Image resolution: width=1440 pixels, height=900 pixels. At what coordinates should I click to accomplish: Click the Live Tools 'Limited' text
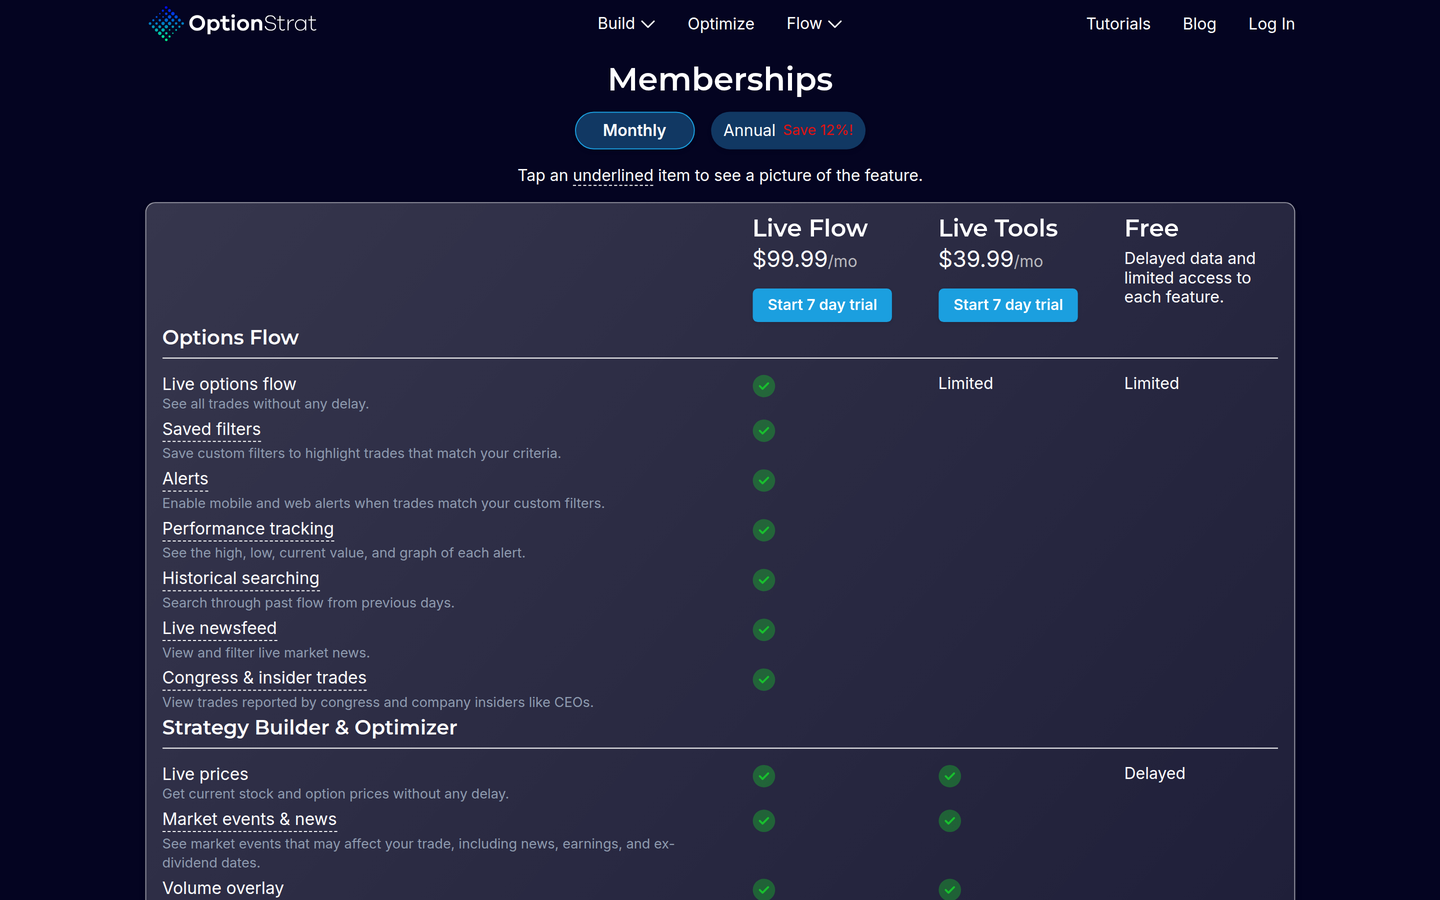pyautogui.click(x=966, y=384)
